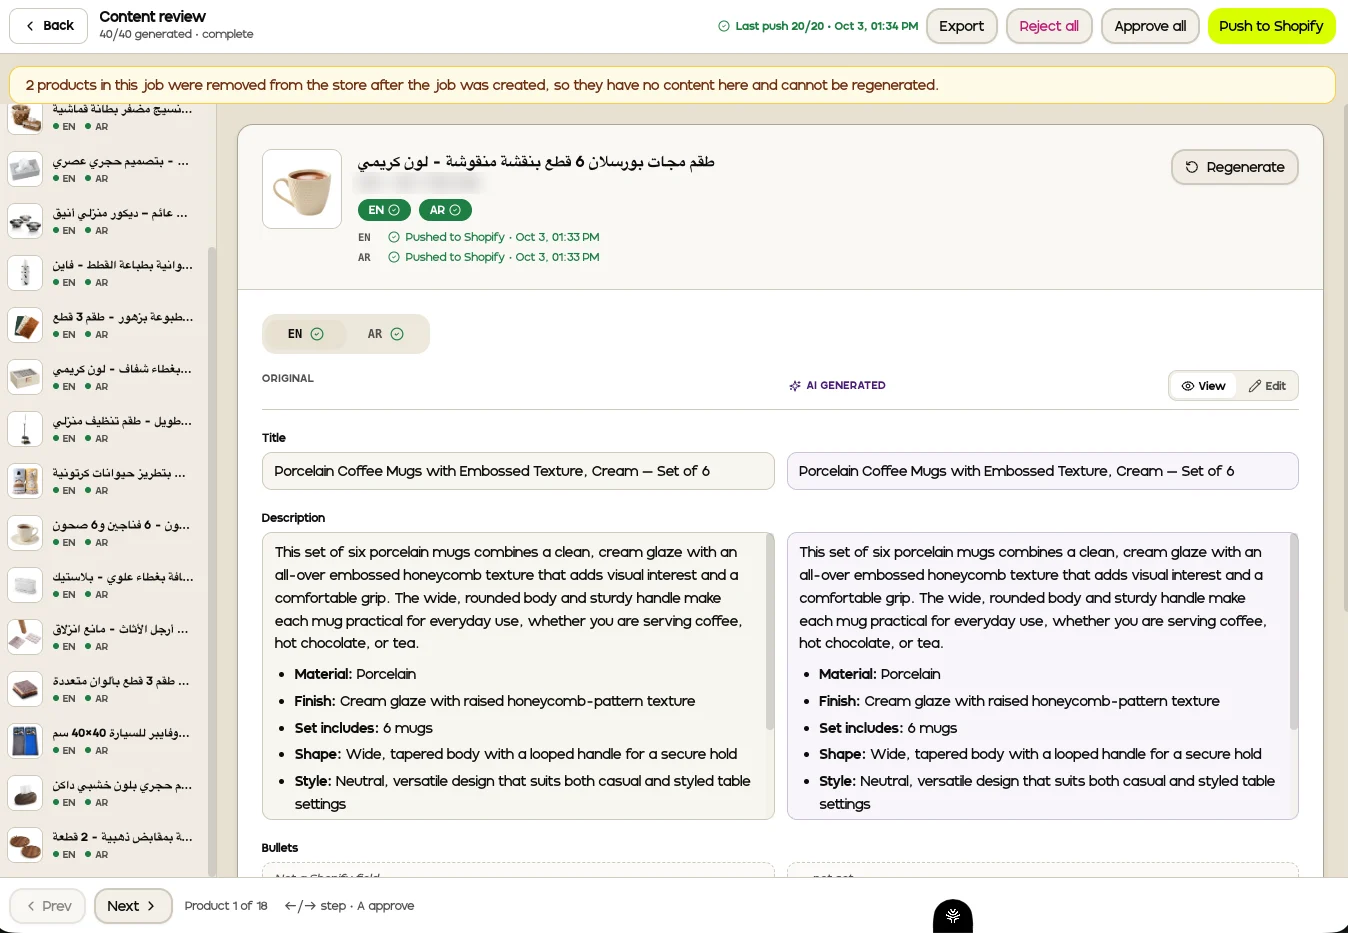Select the 'حيوانات كرتونية' embroidered product

pyautogui.click(x=105, y=481)
